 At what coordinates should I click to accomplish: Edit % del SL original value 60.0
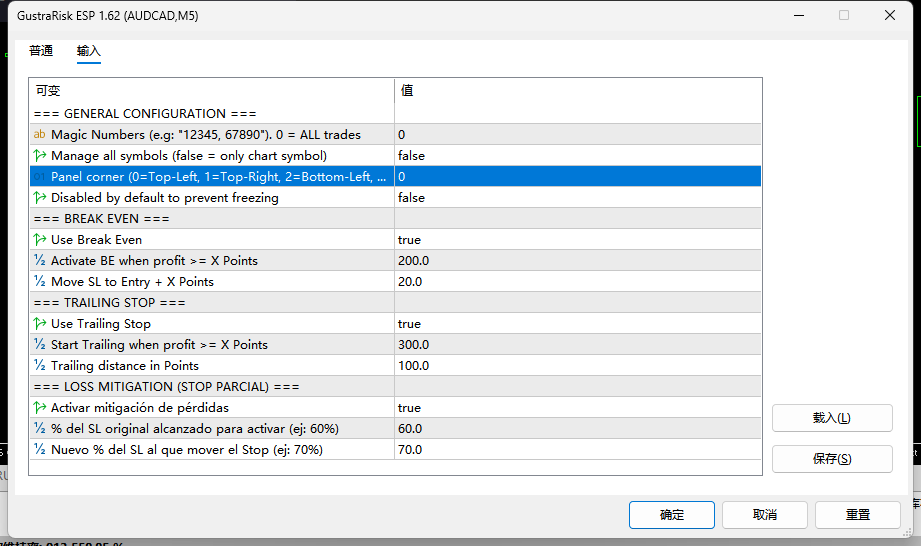(578, 429)
